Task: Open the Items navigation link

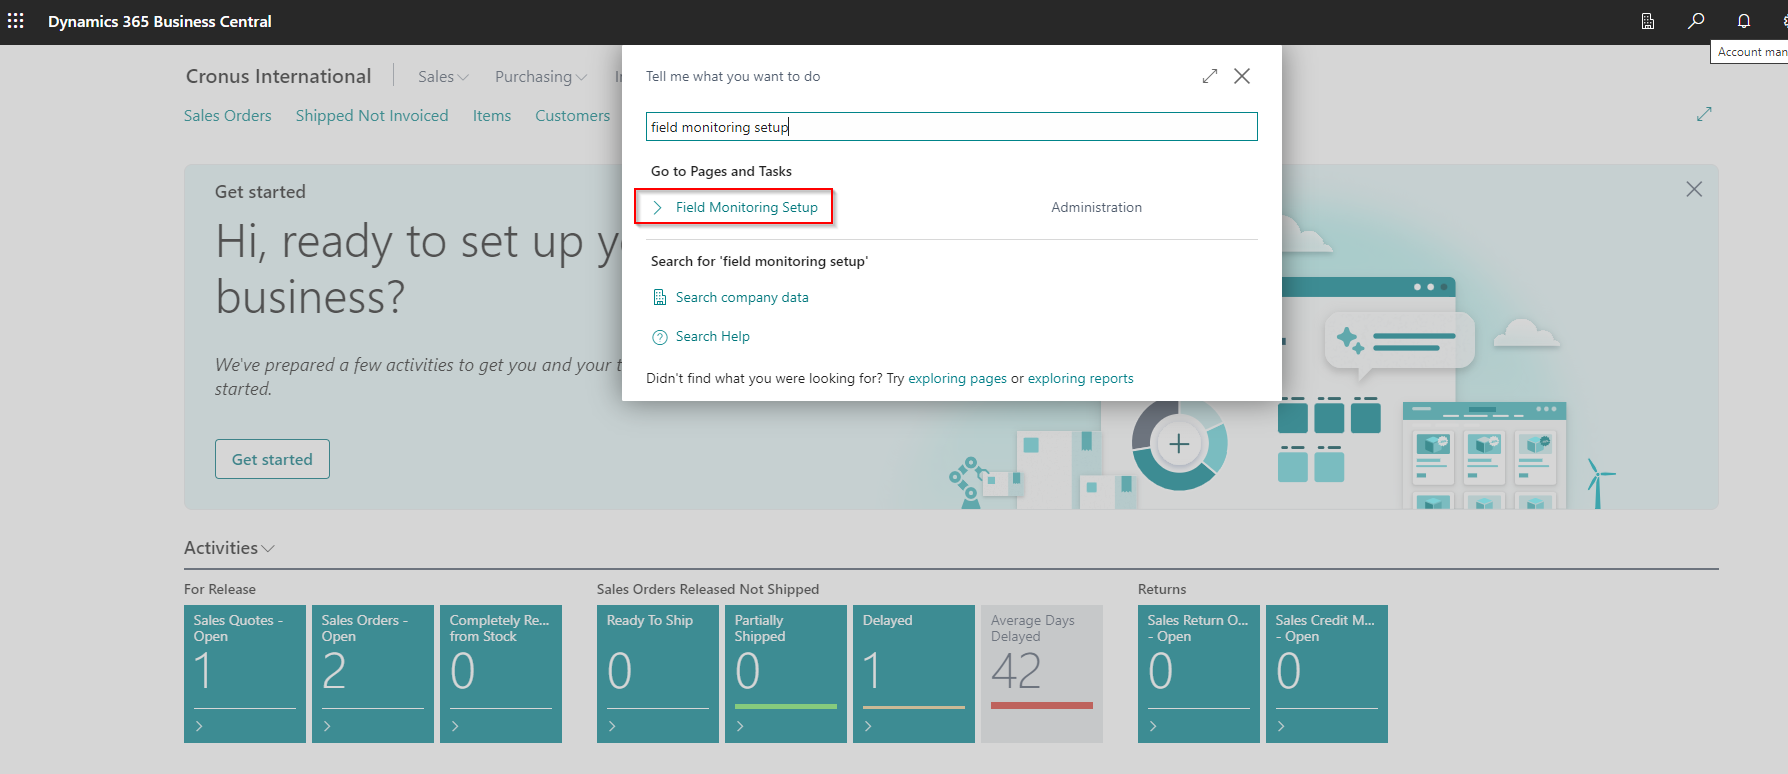Action: (492, 116)
